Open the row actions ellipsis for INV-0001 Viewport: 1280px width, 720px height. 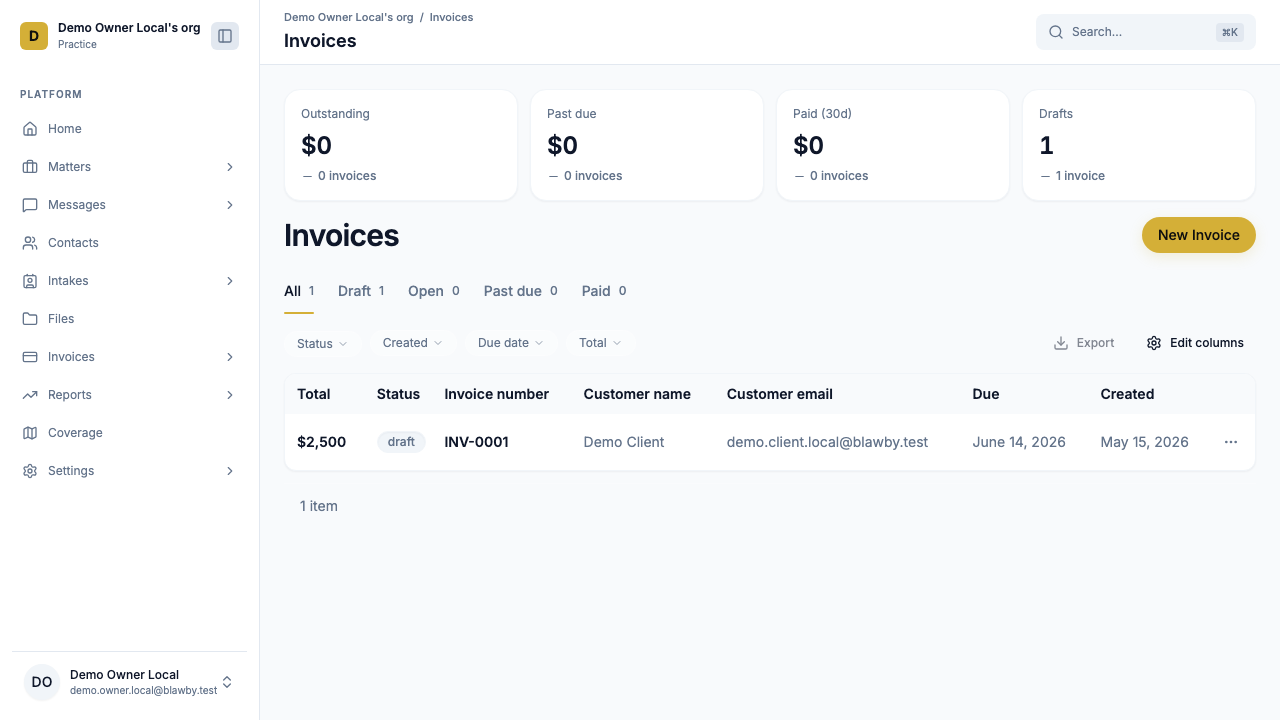click(x=1231, y=442)
